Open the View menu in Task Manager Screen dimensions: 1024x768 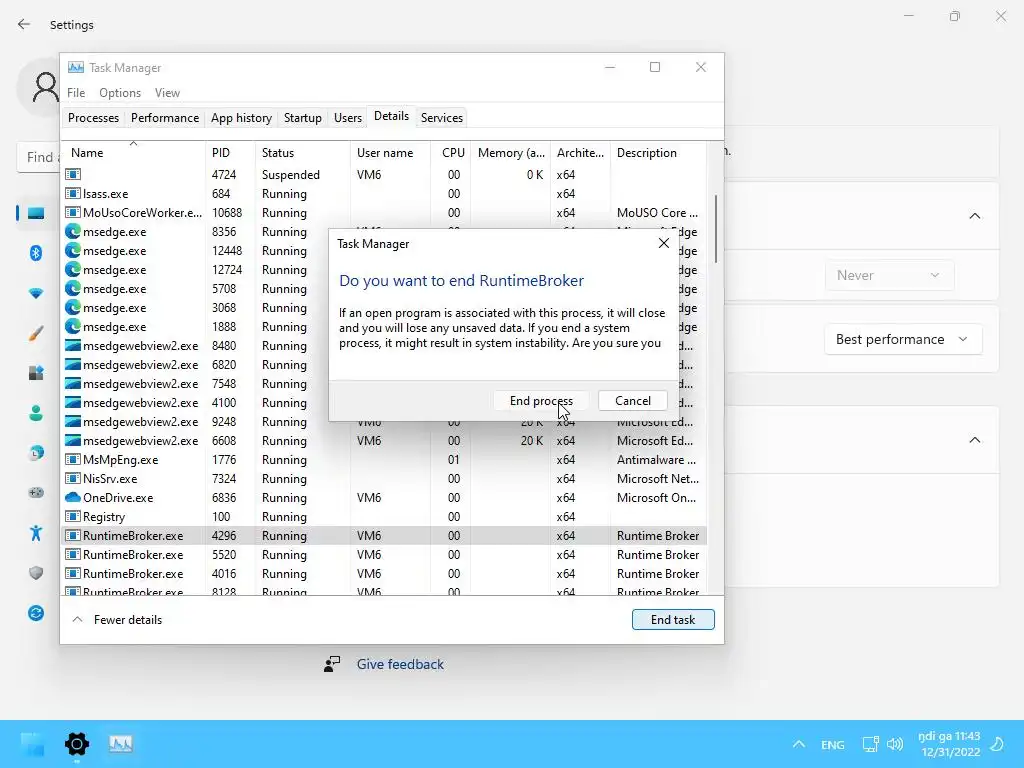[x=167, y=93]
